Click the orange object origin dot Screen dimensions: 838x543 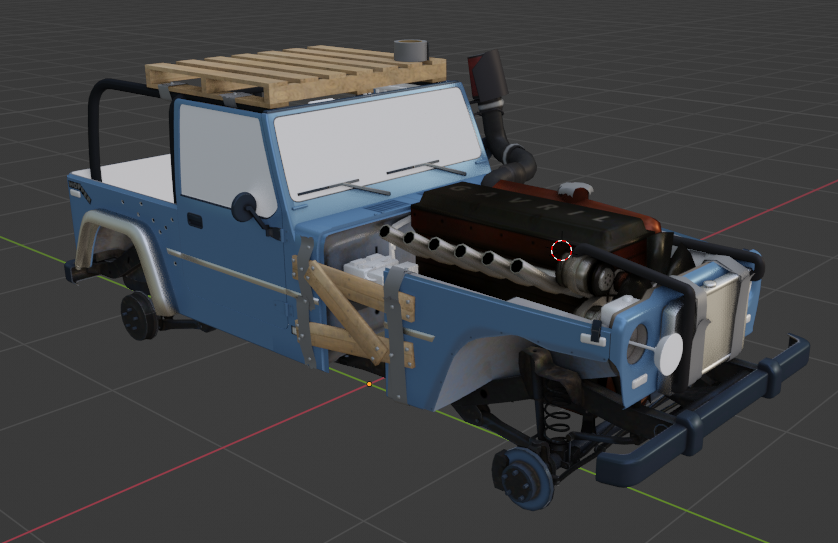tap(369, 384)
